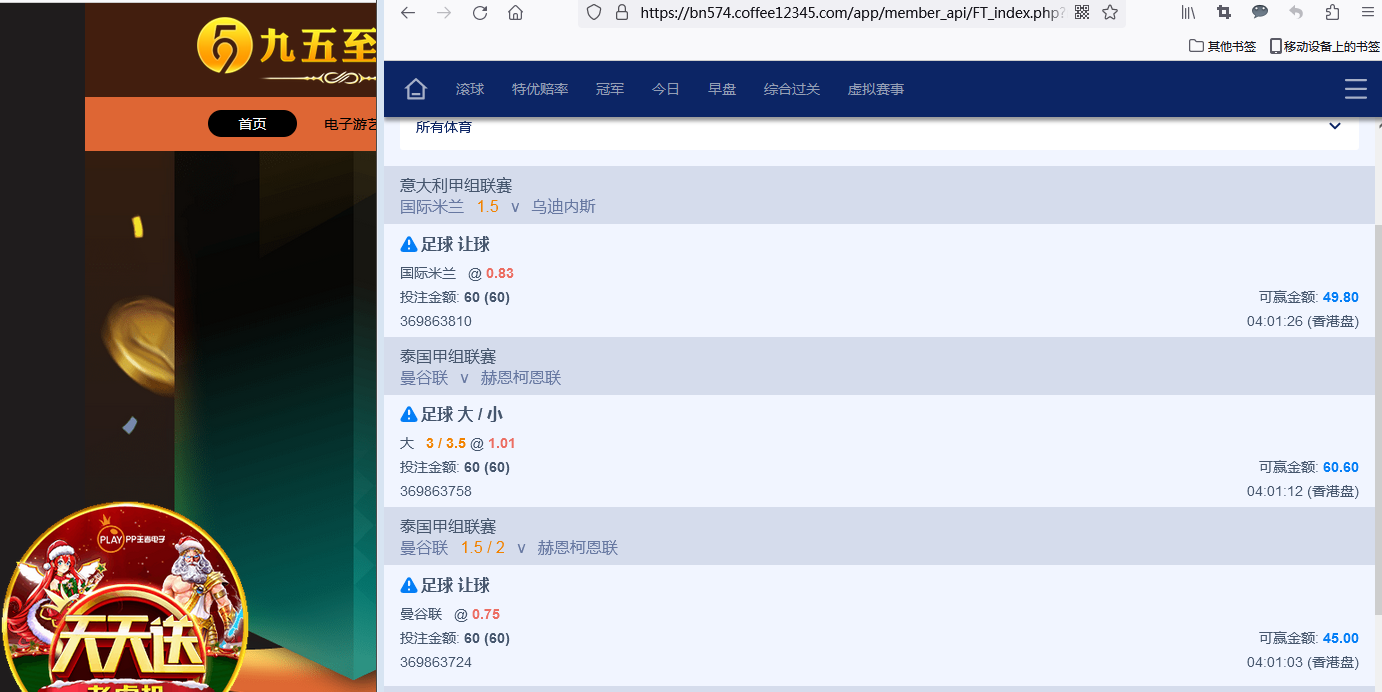This screenshot has height=692, width=1382.
Task: Click the browser forward arrow
Action: 444,13
